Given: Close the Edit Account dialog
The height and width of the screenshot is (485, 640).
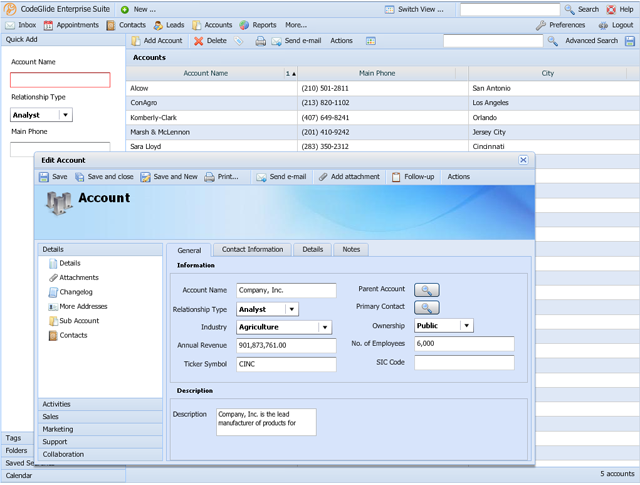Looking at the screenshot, I should coord(523,160).
